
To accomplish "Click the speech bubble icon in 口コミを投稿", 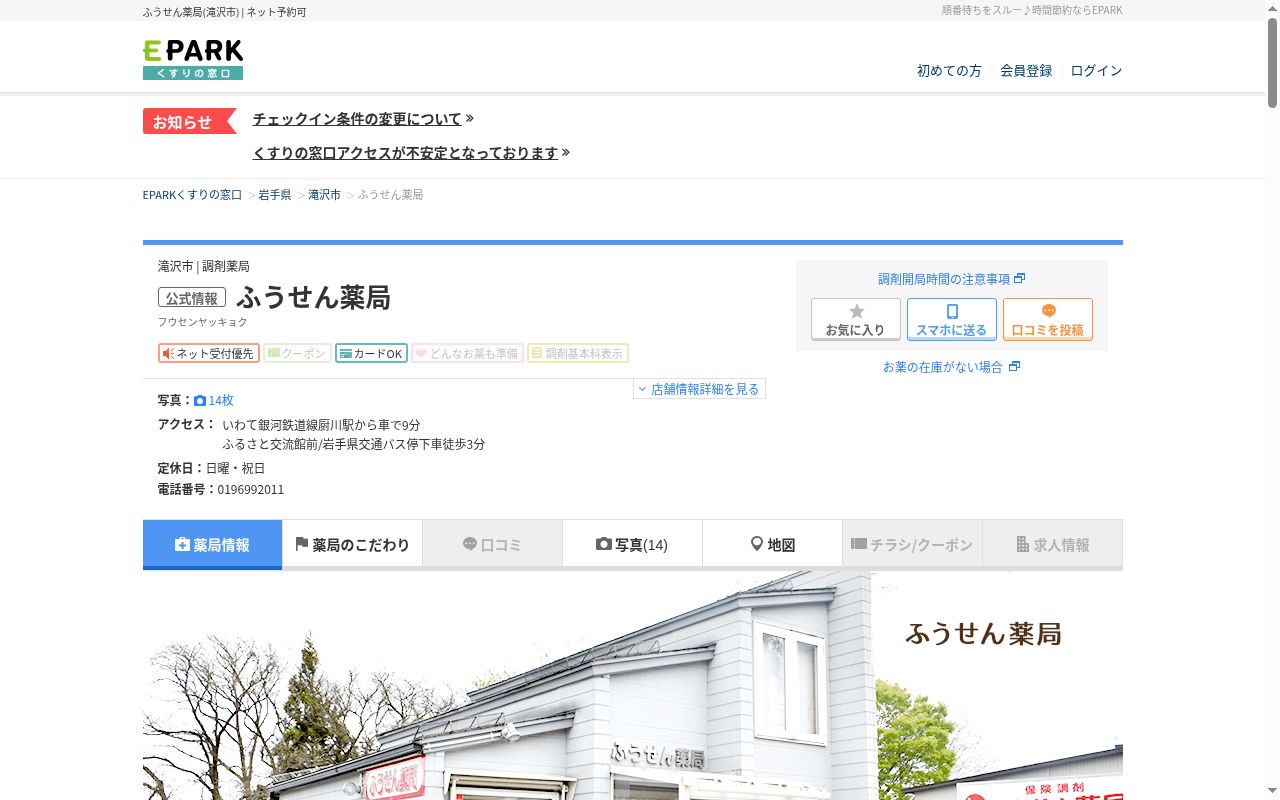I will point(1048,311).
